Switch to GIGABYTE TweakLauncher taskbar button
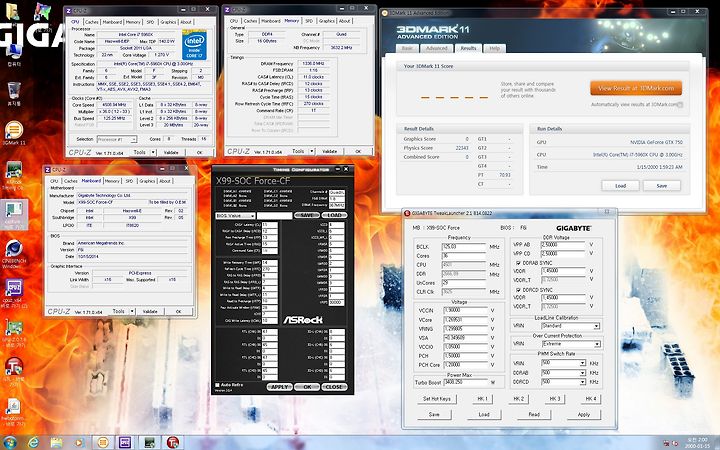Viewport: 720px width, 450px height. [173, 443]
